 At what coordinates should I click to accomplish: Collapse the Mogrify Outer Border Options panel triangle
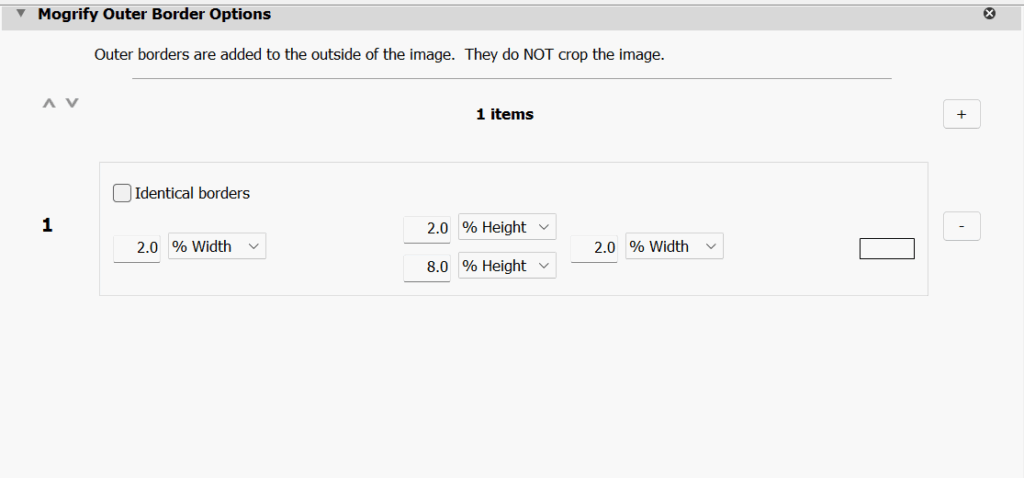(x=20, y=14)
